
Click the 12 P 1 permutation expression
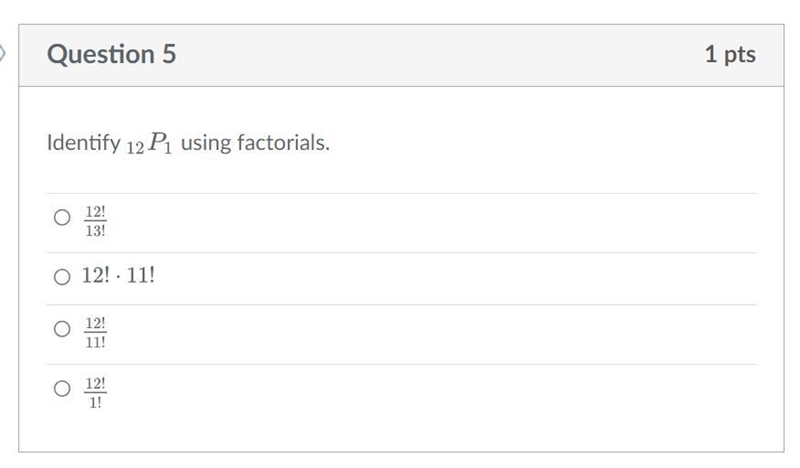coord(149,143)
